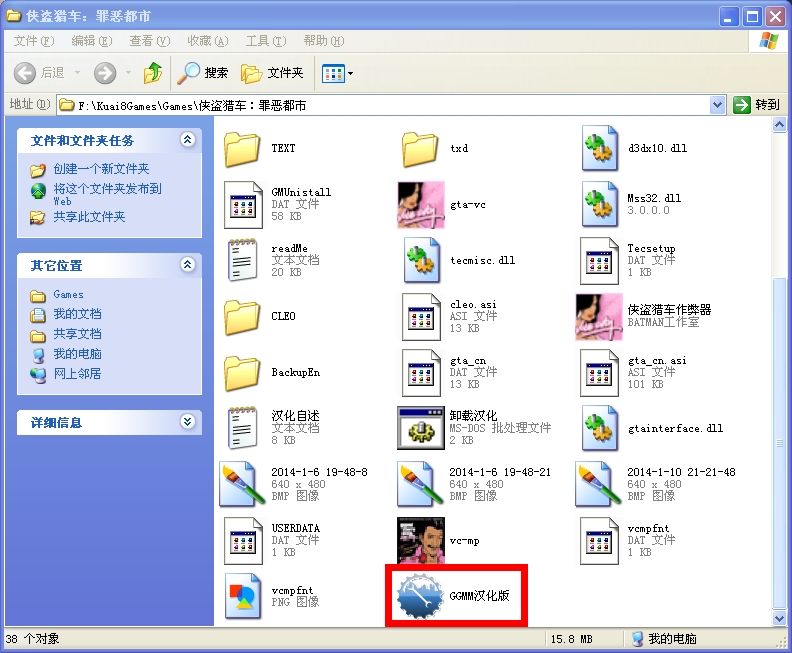Open the Search (搜索) pane

(x=203, y=74)
